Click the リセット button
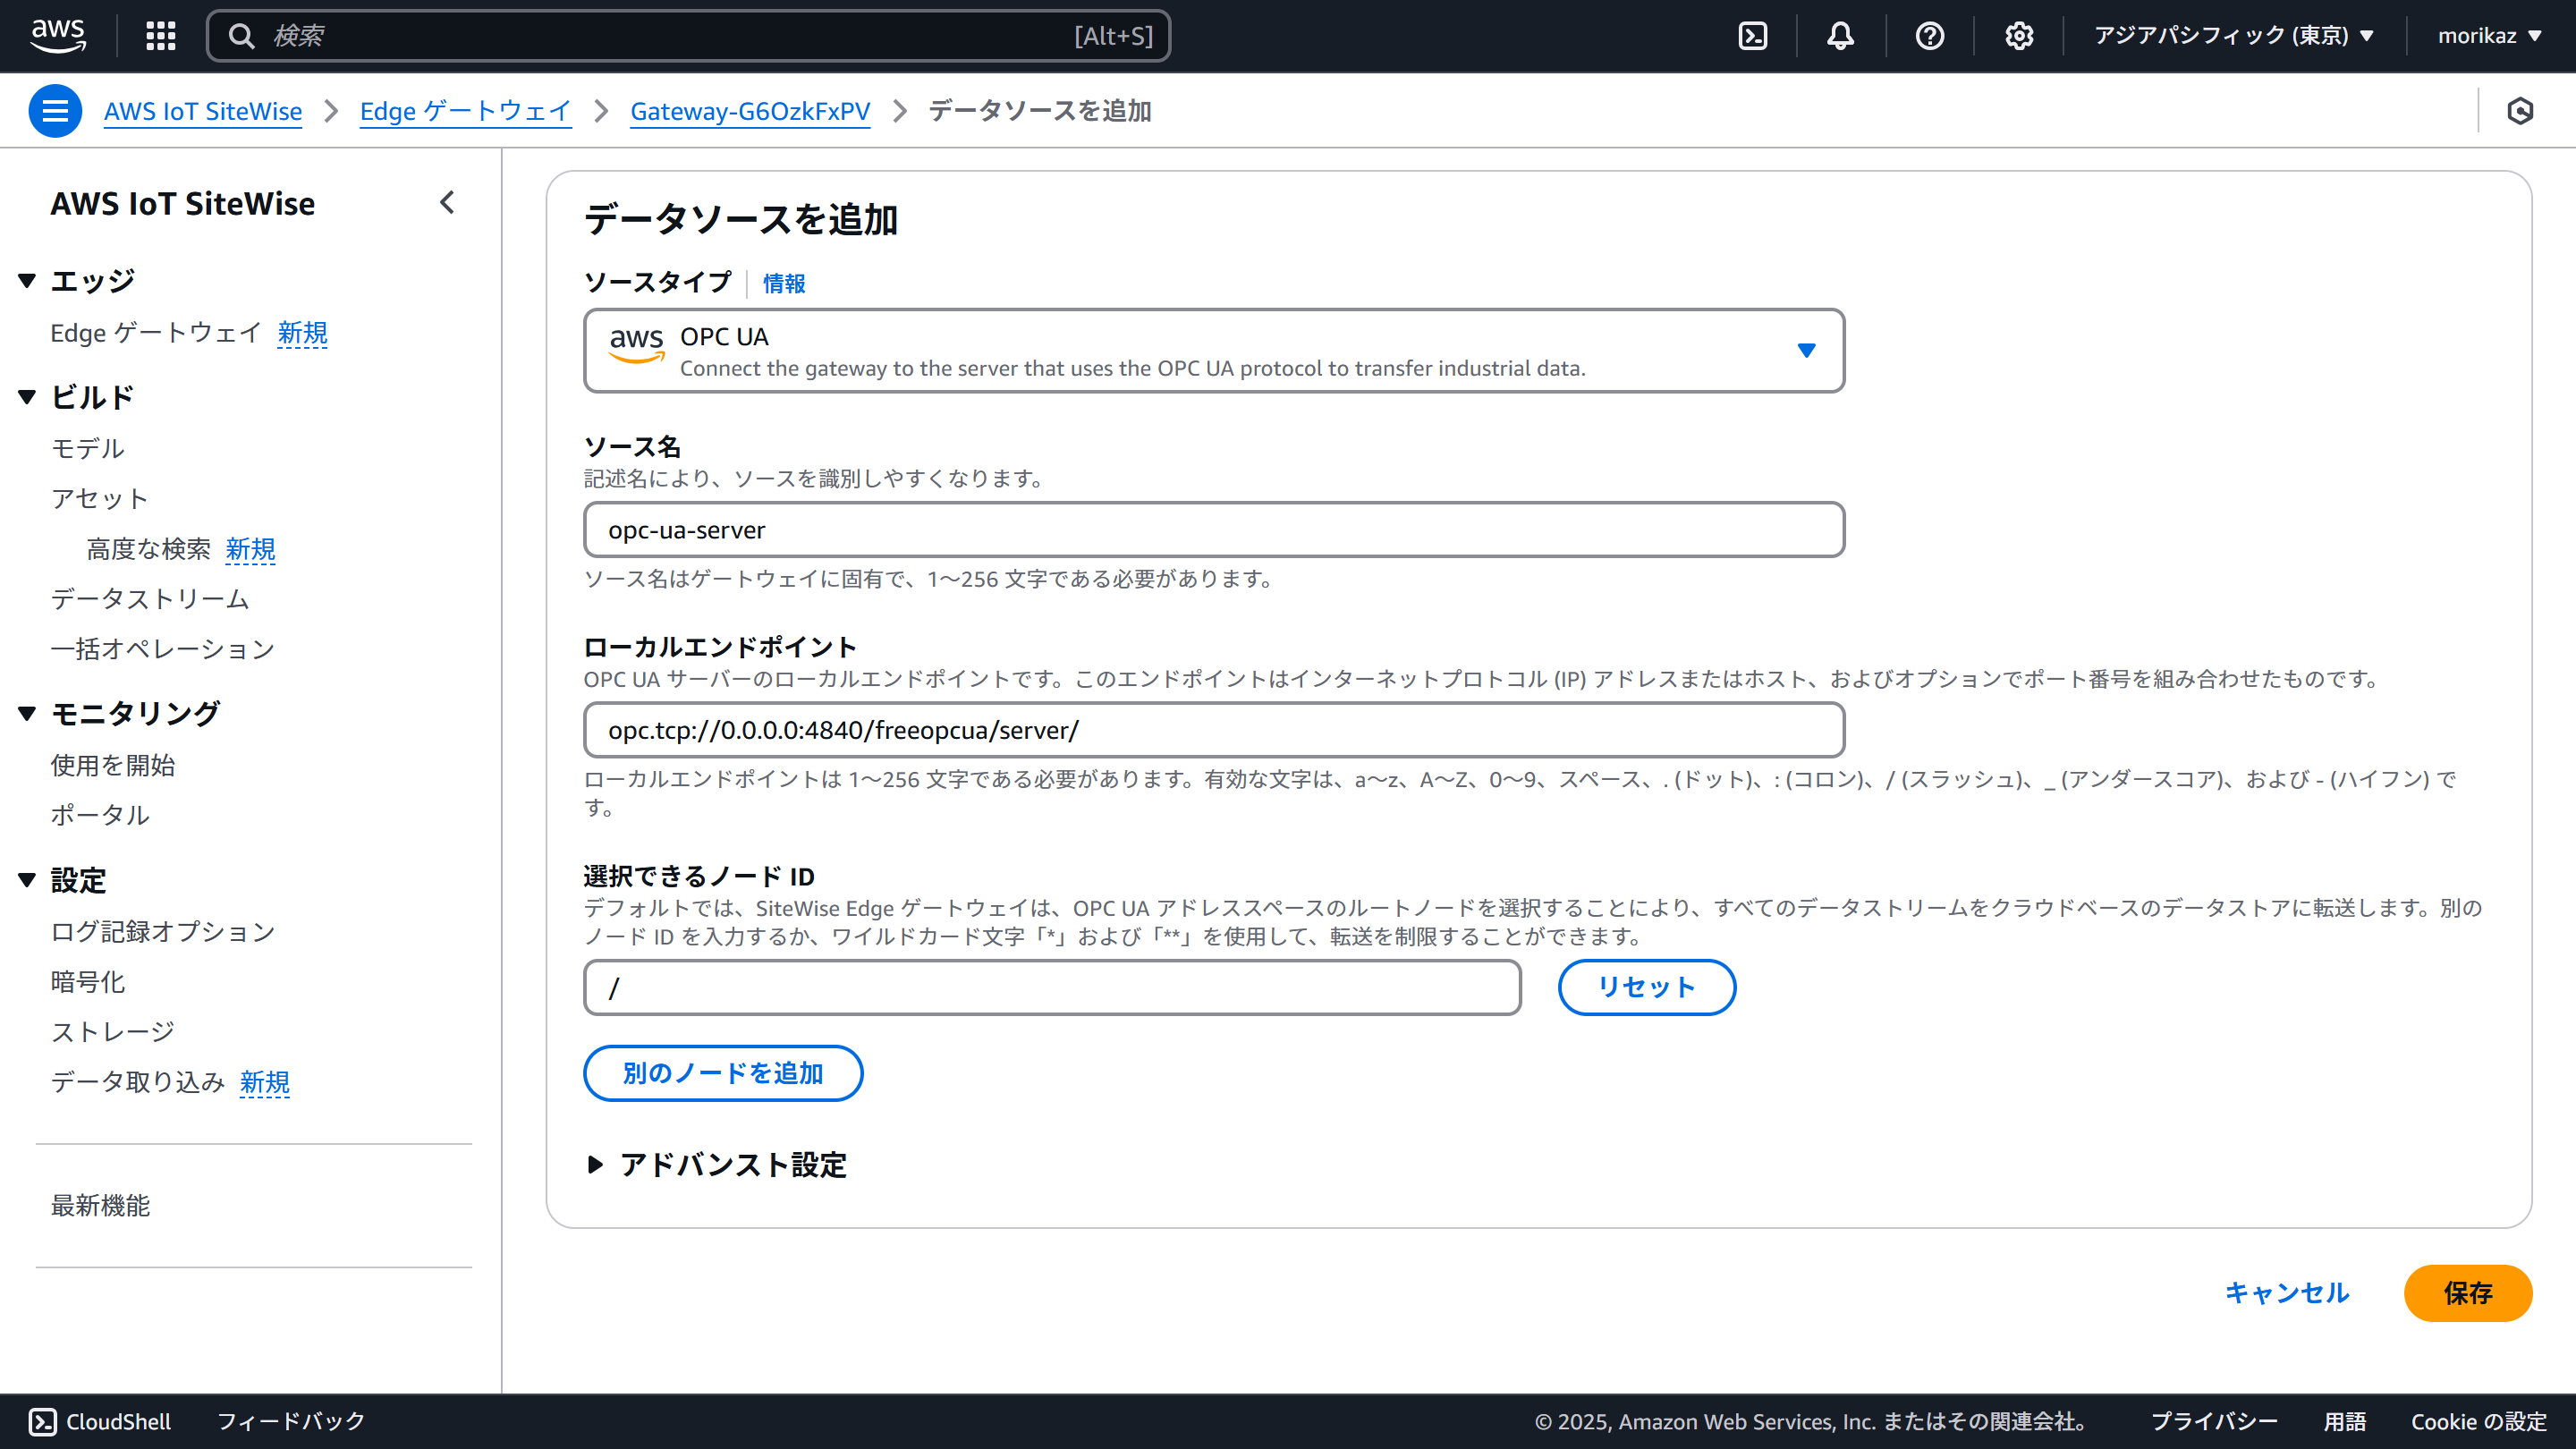2576x1449 pixels. [1647, 987]
